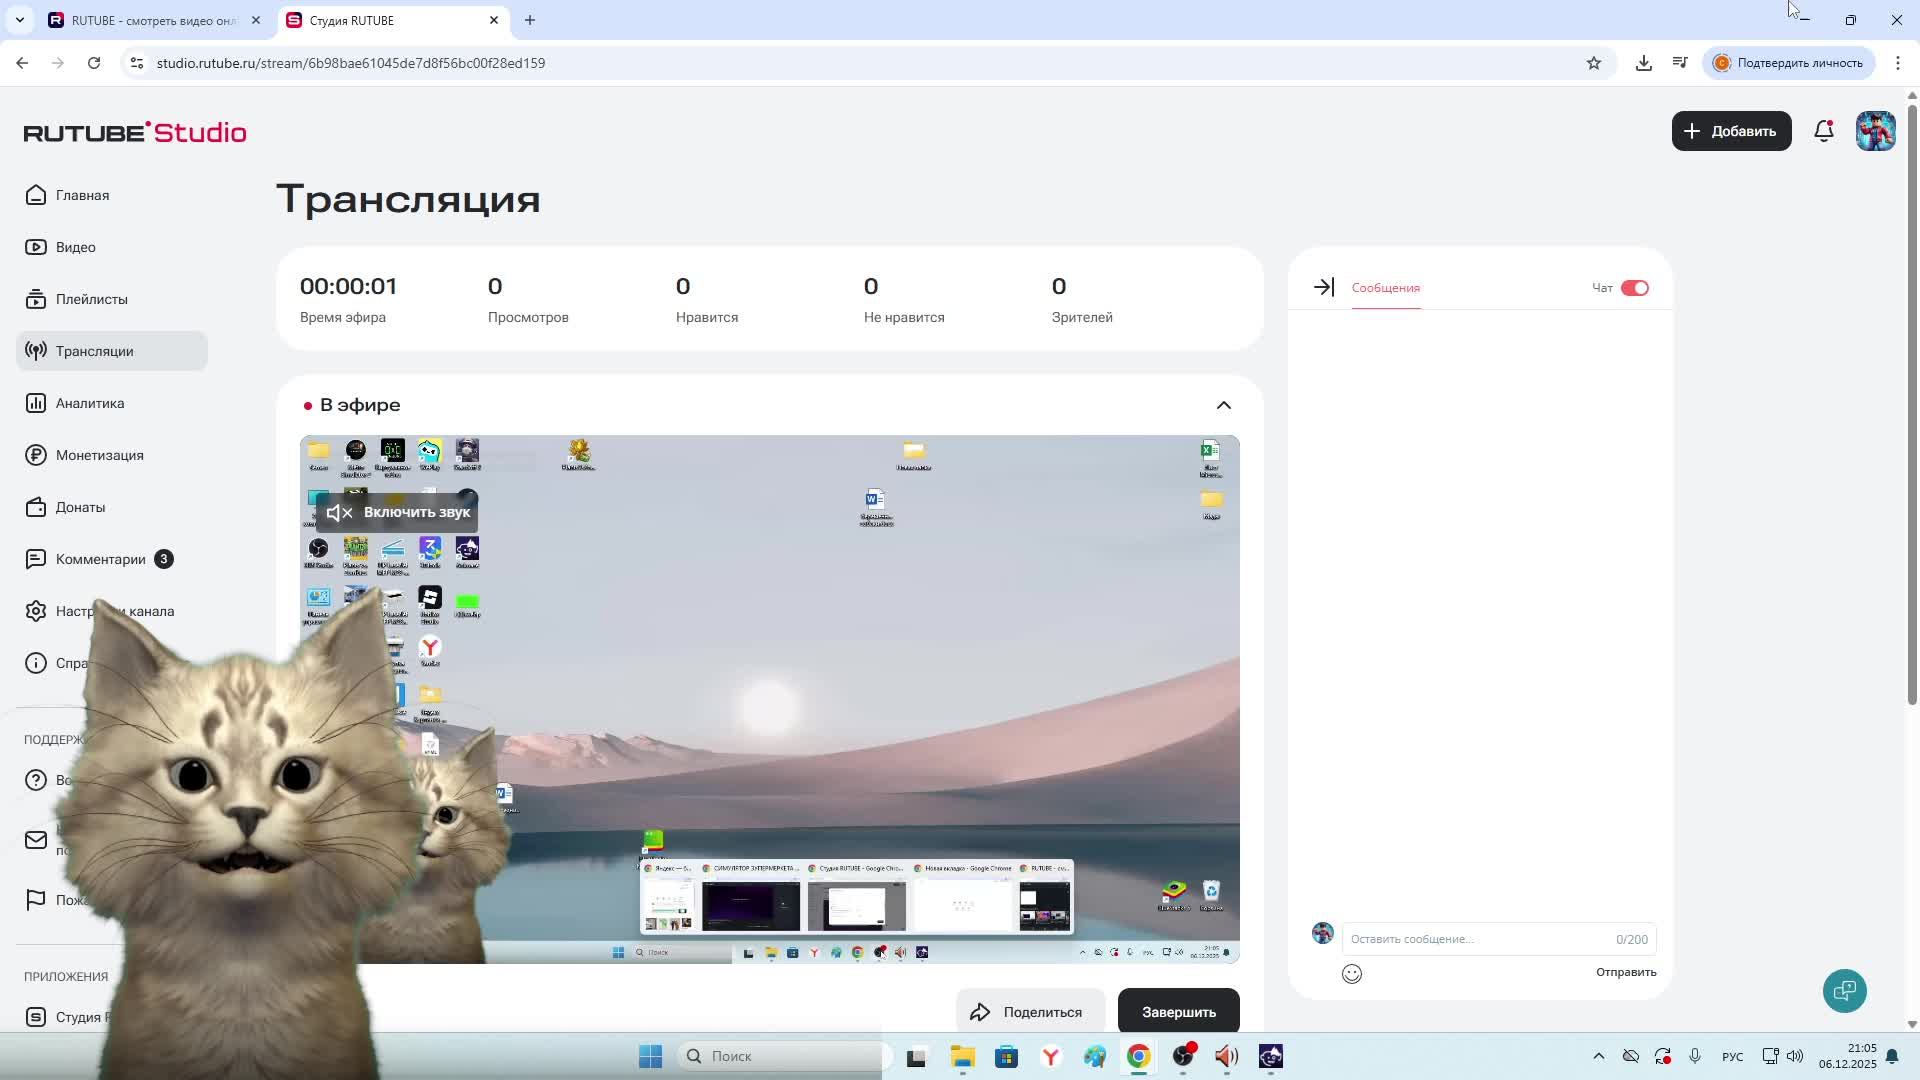This screenshot has height=1080, width=1920.
Task: Open the Добавить button in header
Action: (1730, 131)
